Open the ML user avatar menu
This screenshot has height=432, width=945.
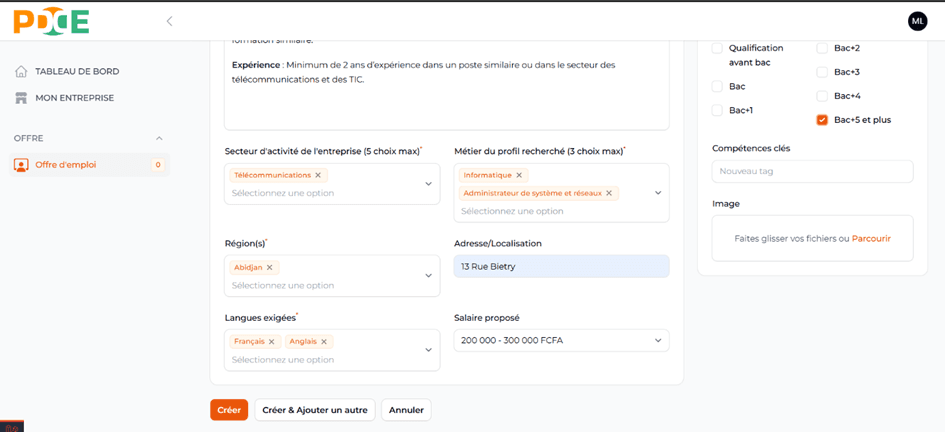(917, 21)
